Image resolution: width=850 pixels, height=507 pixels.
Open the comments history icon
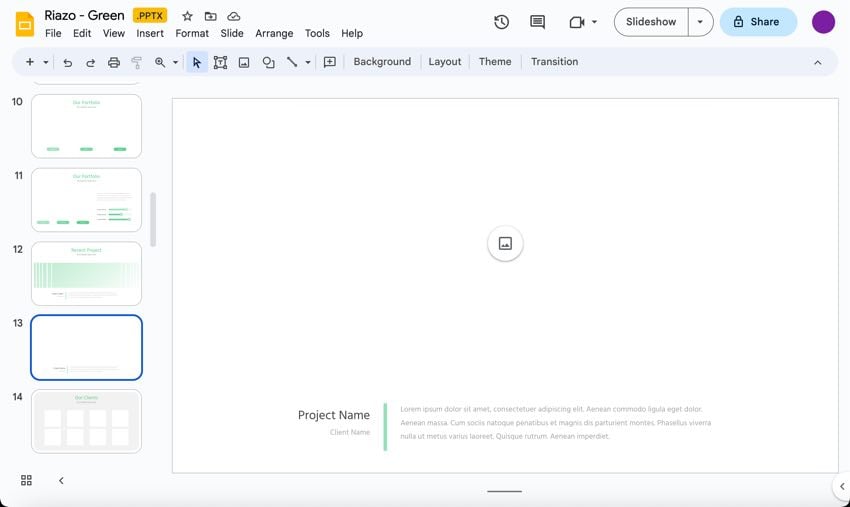tap(538, 22)
